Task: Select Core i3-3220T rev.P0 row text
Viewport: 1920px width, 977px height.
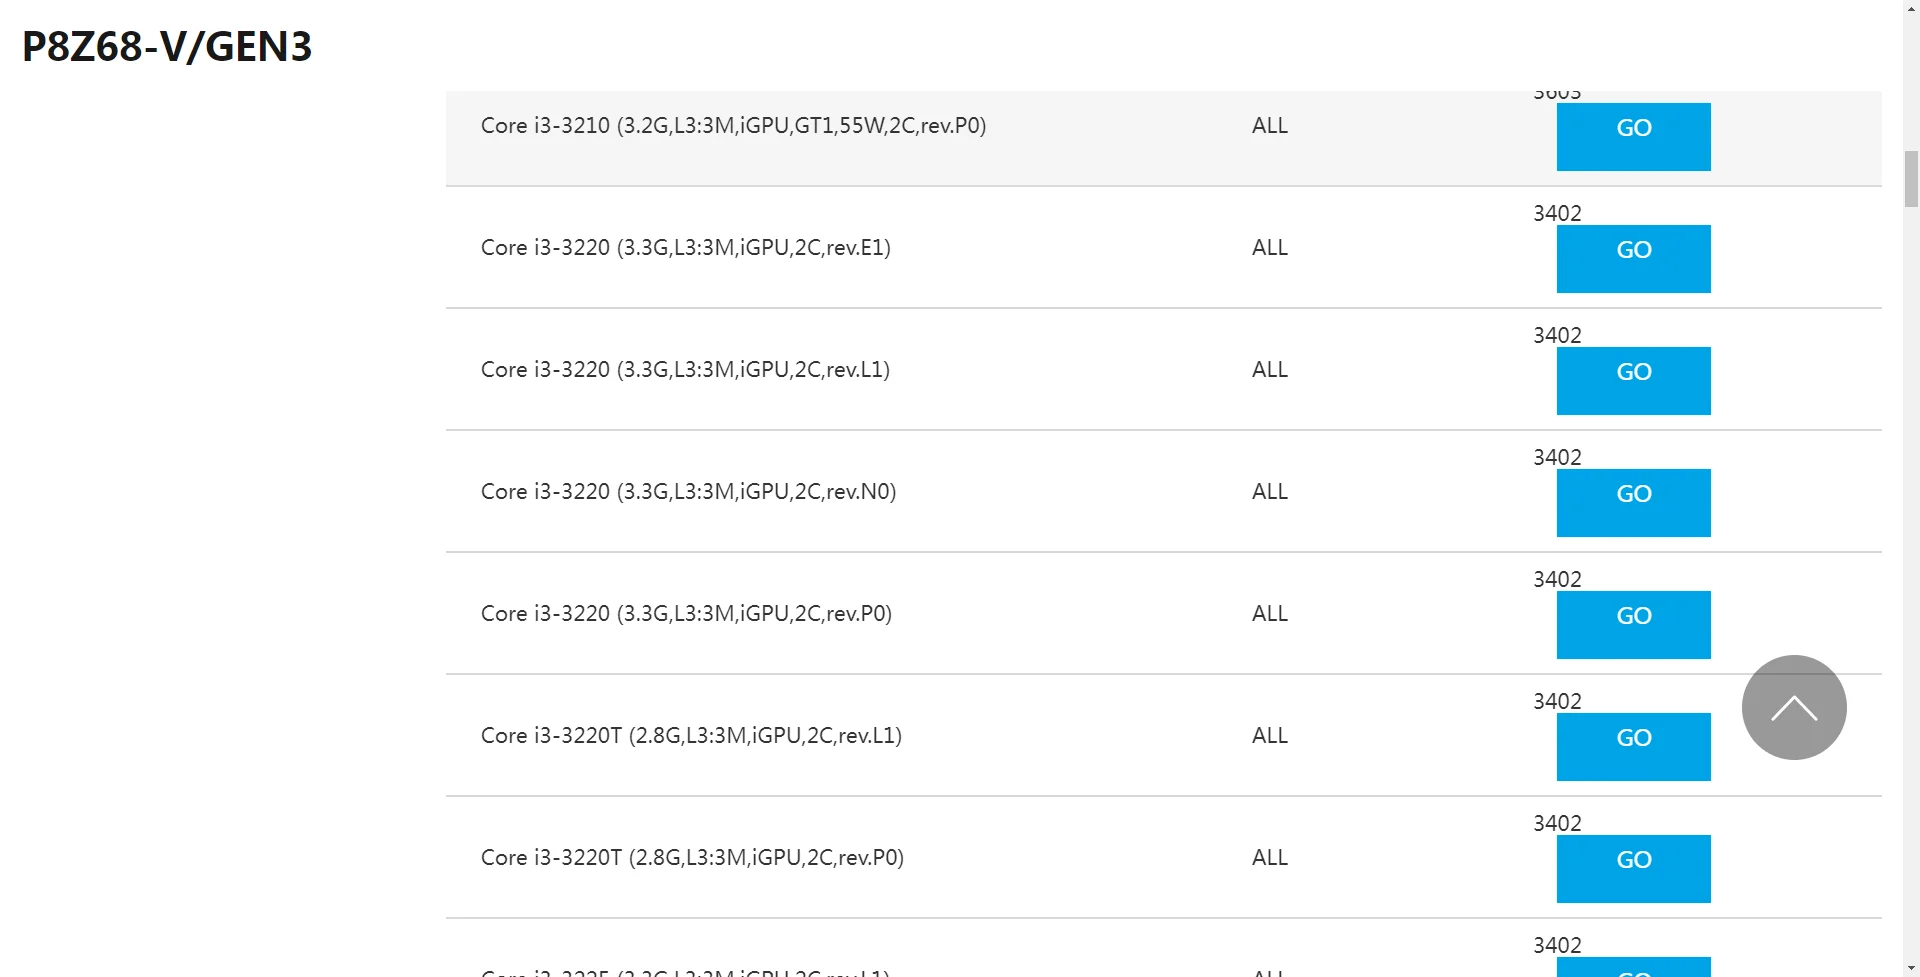Action: 692,858
